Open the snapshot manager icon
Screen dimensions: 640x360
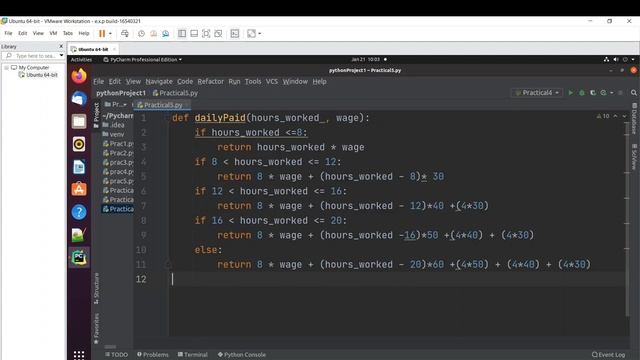(x=165, y=33)
